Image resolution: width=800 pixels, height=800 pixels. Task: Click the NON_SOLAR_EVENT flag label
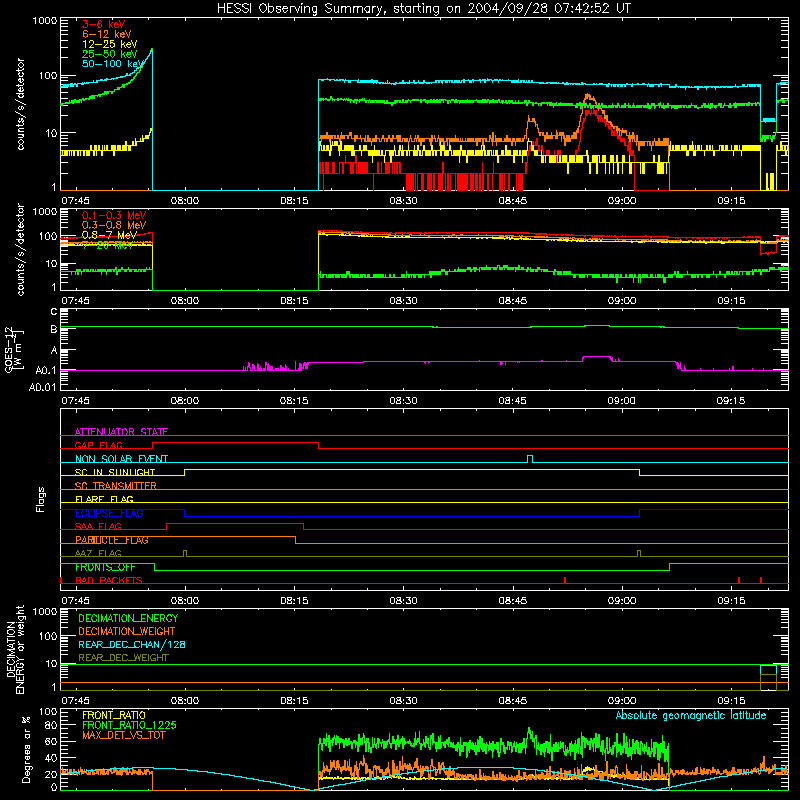121,459
